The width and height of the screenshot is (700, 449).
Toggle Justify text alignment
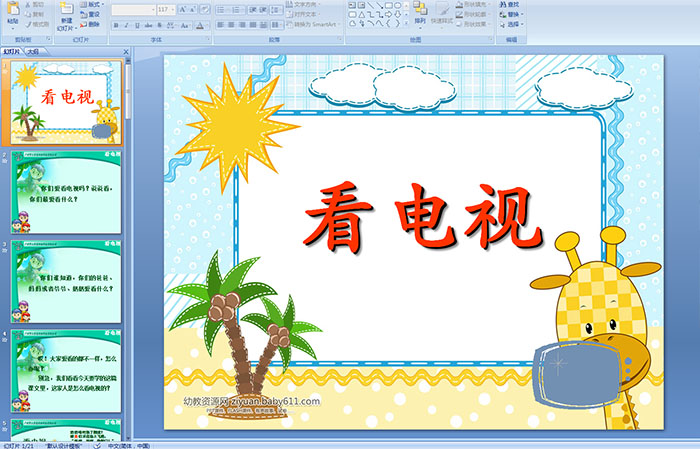[253, 25]
